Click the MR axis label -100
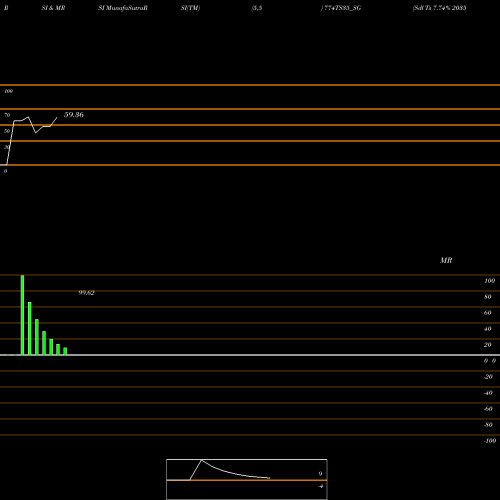The height and width of the screenshot is (500, 500). pyautogui.click(x=490, y=441)
